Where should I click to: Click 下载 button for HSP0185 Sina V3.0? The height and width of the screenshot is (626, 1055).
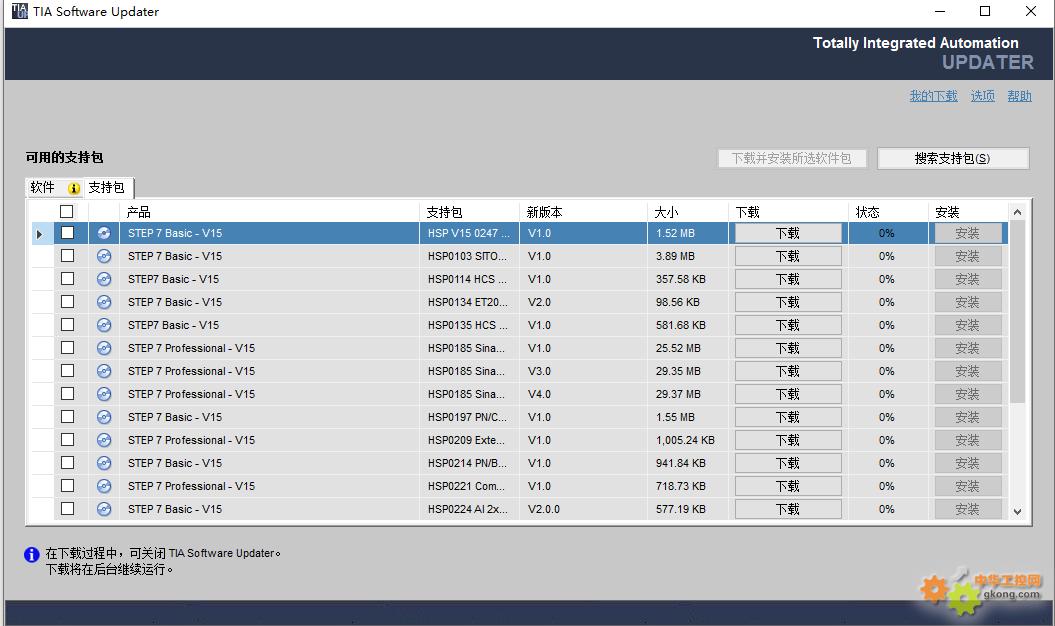788,371
